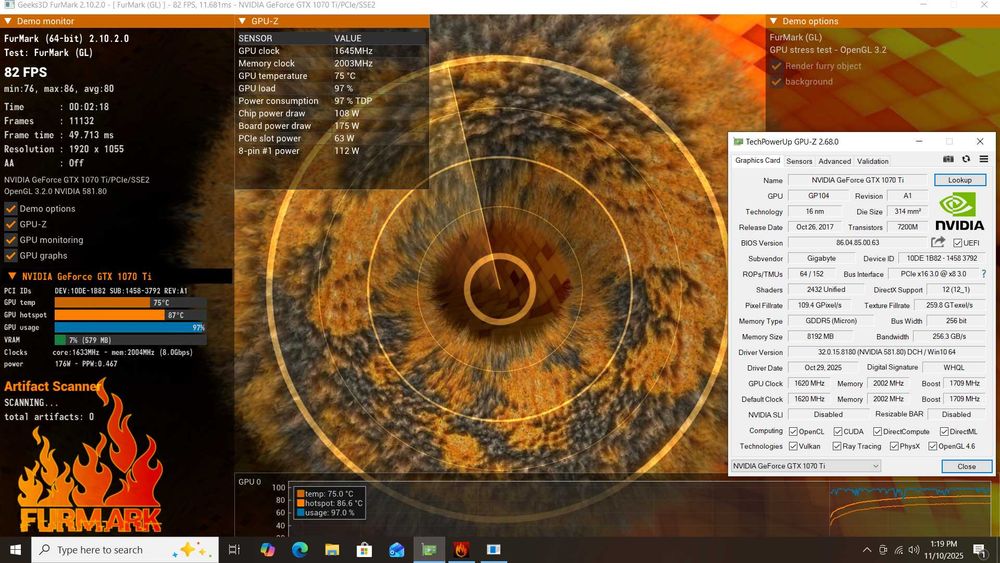Open FurMark from the taskbar flame icon

tap(461, 550)
